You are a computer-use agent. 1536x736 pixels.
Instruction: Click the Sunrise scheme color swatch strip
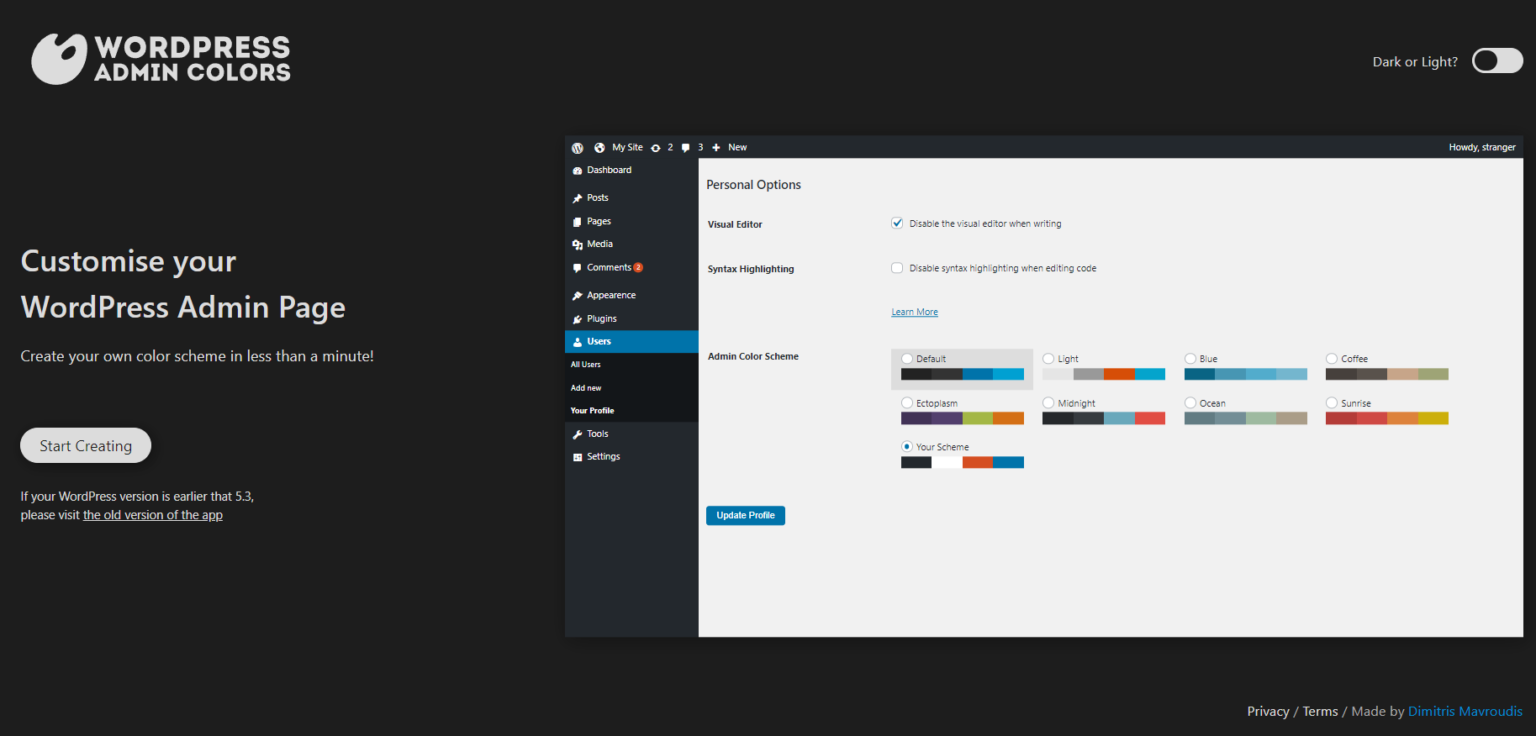(x=1387, y=418)
